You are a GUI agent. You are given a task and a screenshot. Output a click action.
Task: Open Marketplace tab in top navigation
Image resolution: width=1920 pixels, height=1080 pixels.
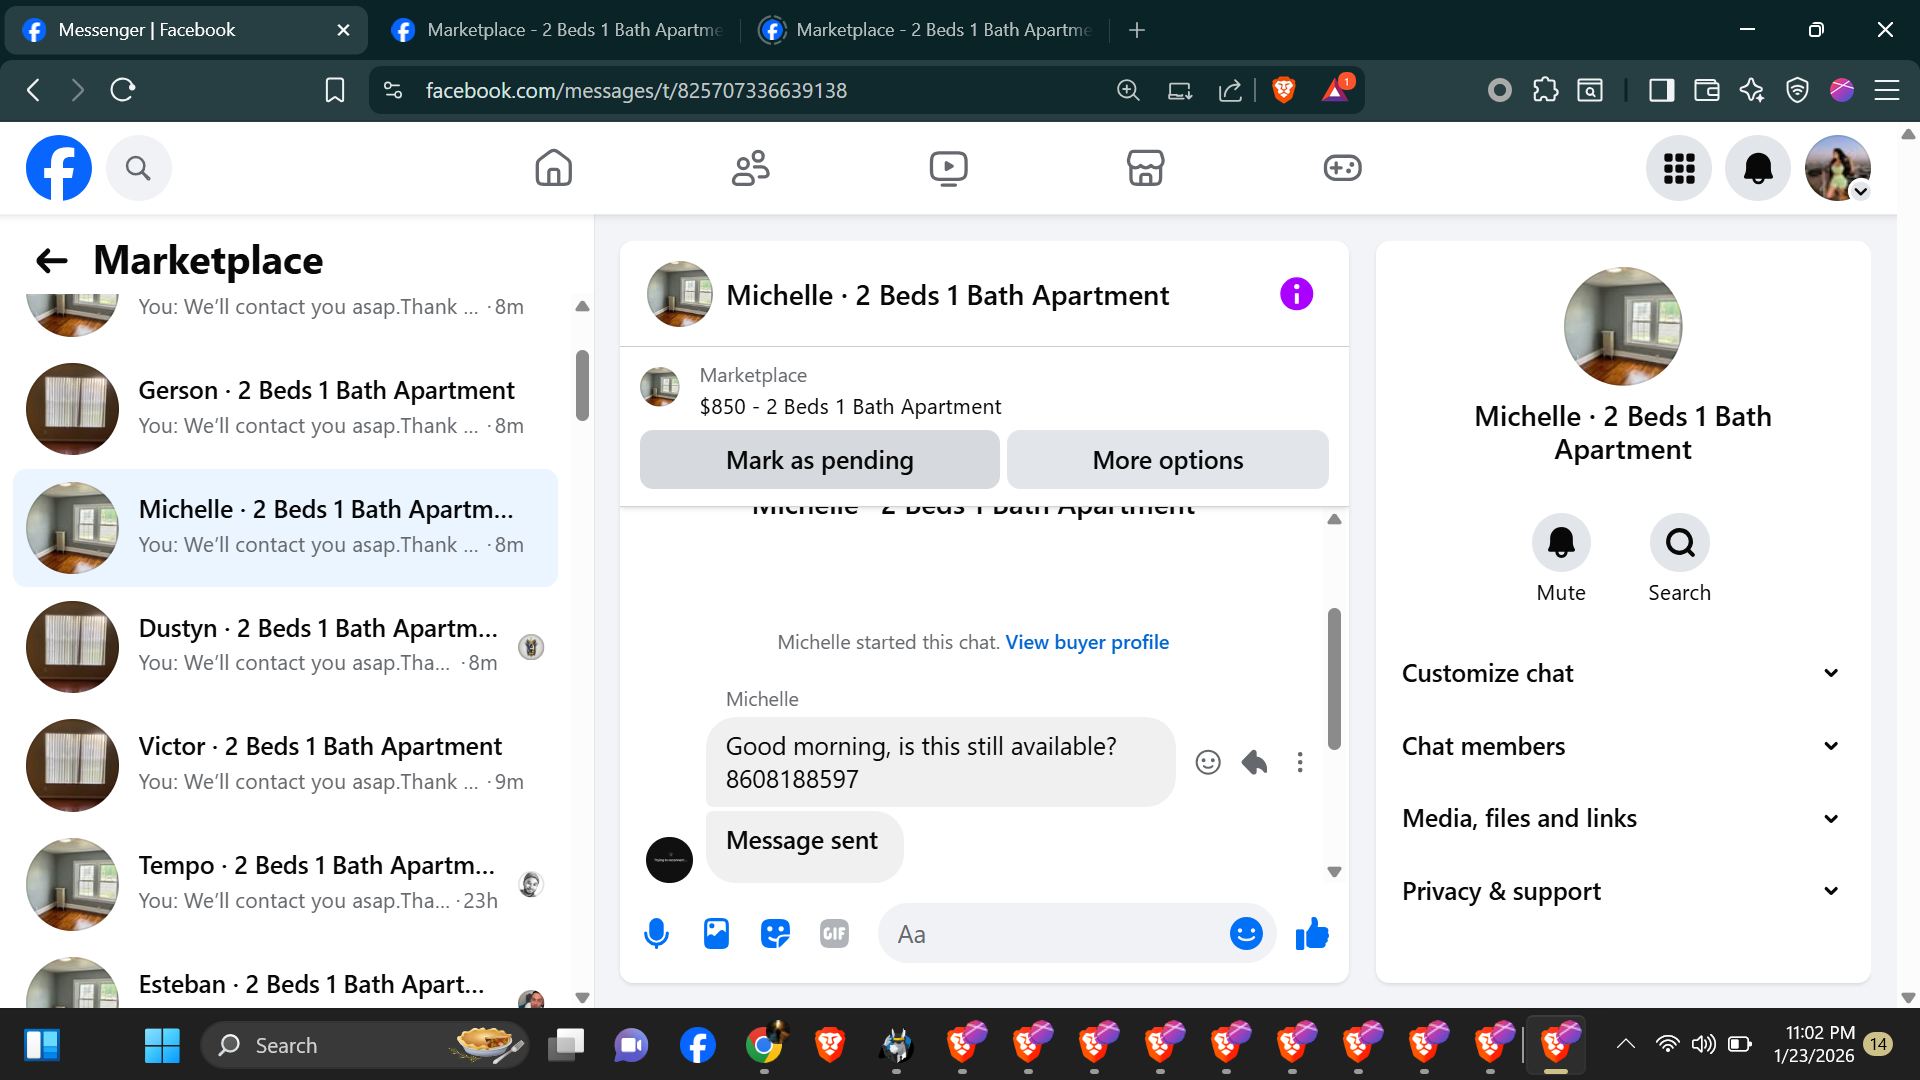click(x=1145, y=168)
